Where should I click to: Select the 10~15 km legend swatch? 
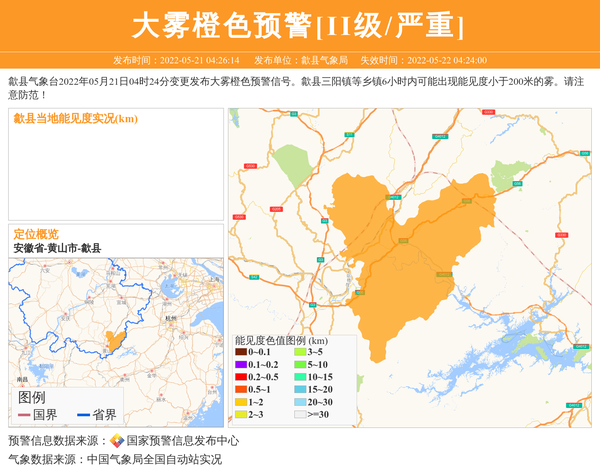[x=300, y=377]
